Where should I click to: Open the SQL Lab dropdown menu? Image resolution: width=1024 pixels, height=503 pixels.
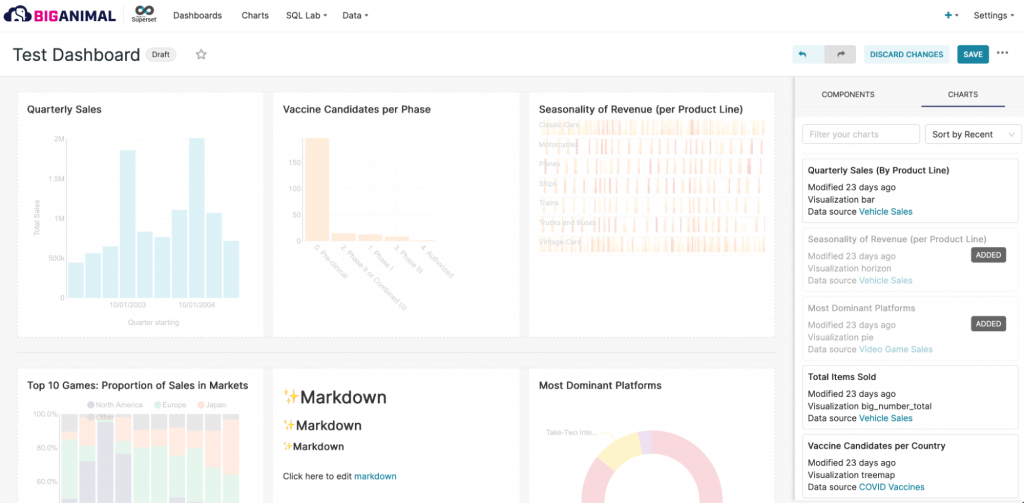[x=305, y=16]
